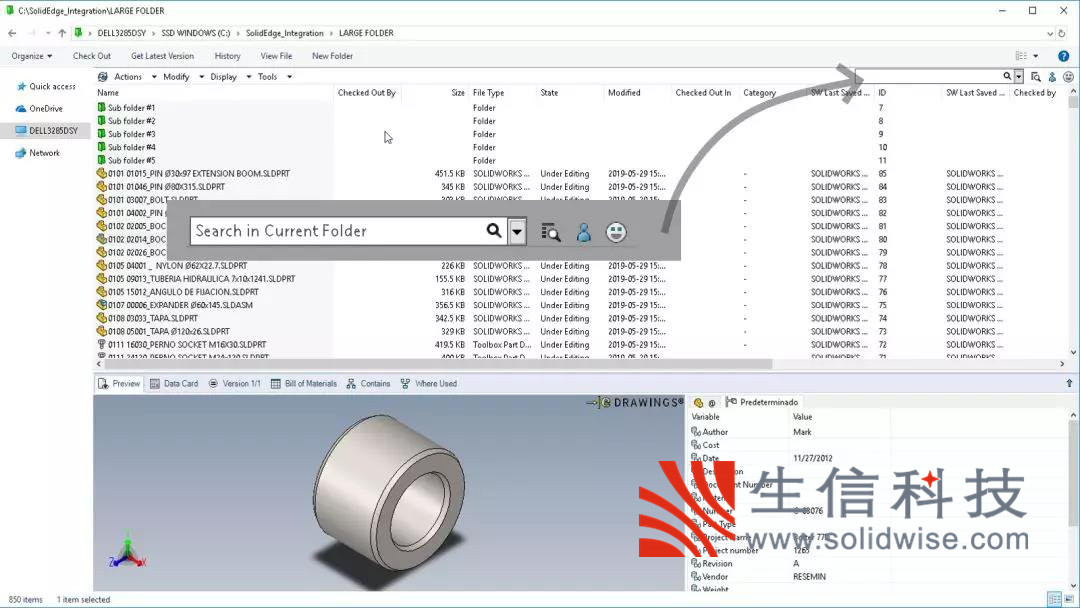Switch to the Preview tab
This screenshot has width=1080, height=608.
119,384
